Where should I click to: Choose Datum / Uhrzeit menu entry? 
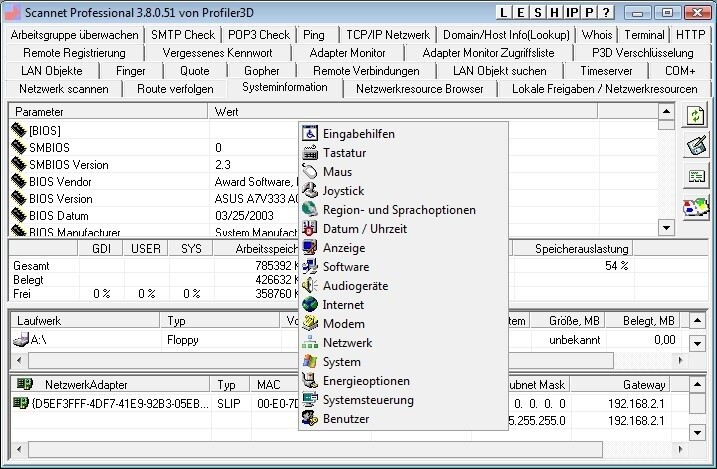click(x=403, y=229)
